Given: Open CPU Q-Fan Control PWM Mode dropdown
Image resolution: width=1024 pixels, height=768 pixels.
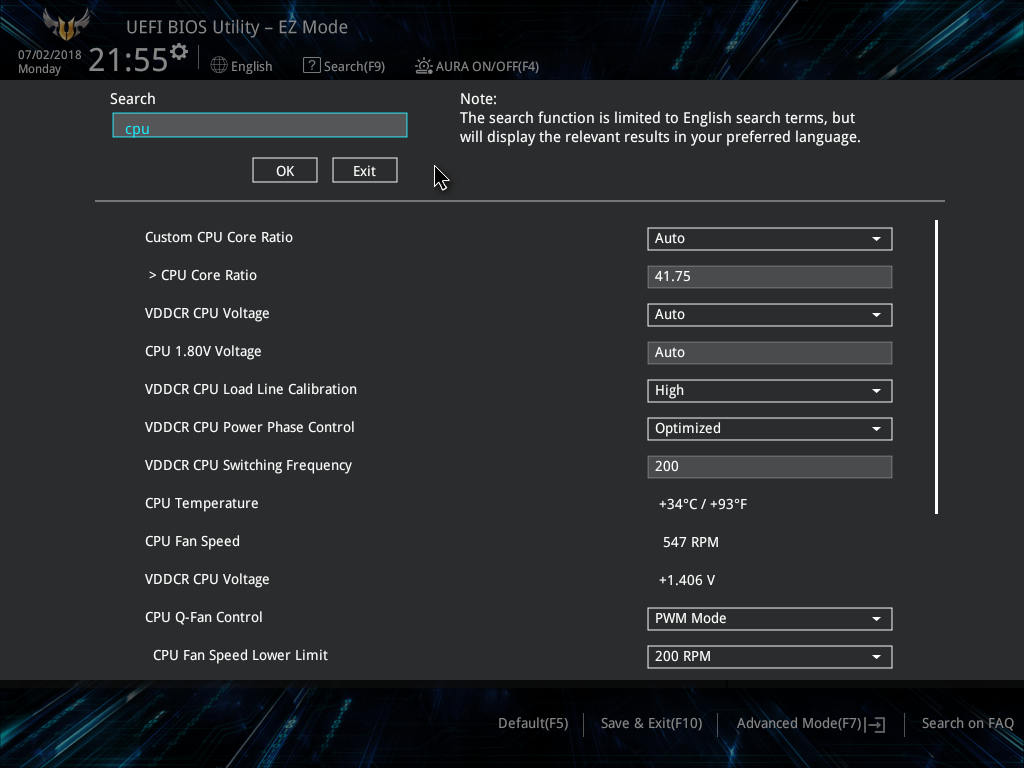Looking at the screenshot, I should 769,618.
